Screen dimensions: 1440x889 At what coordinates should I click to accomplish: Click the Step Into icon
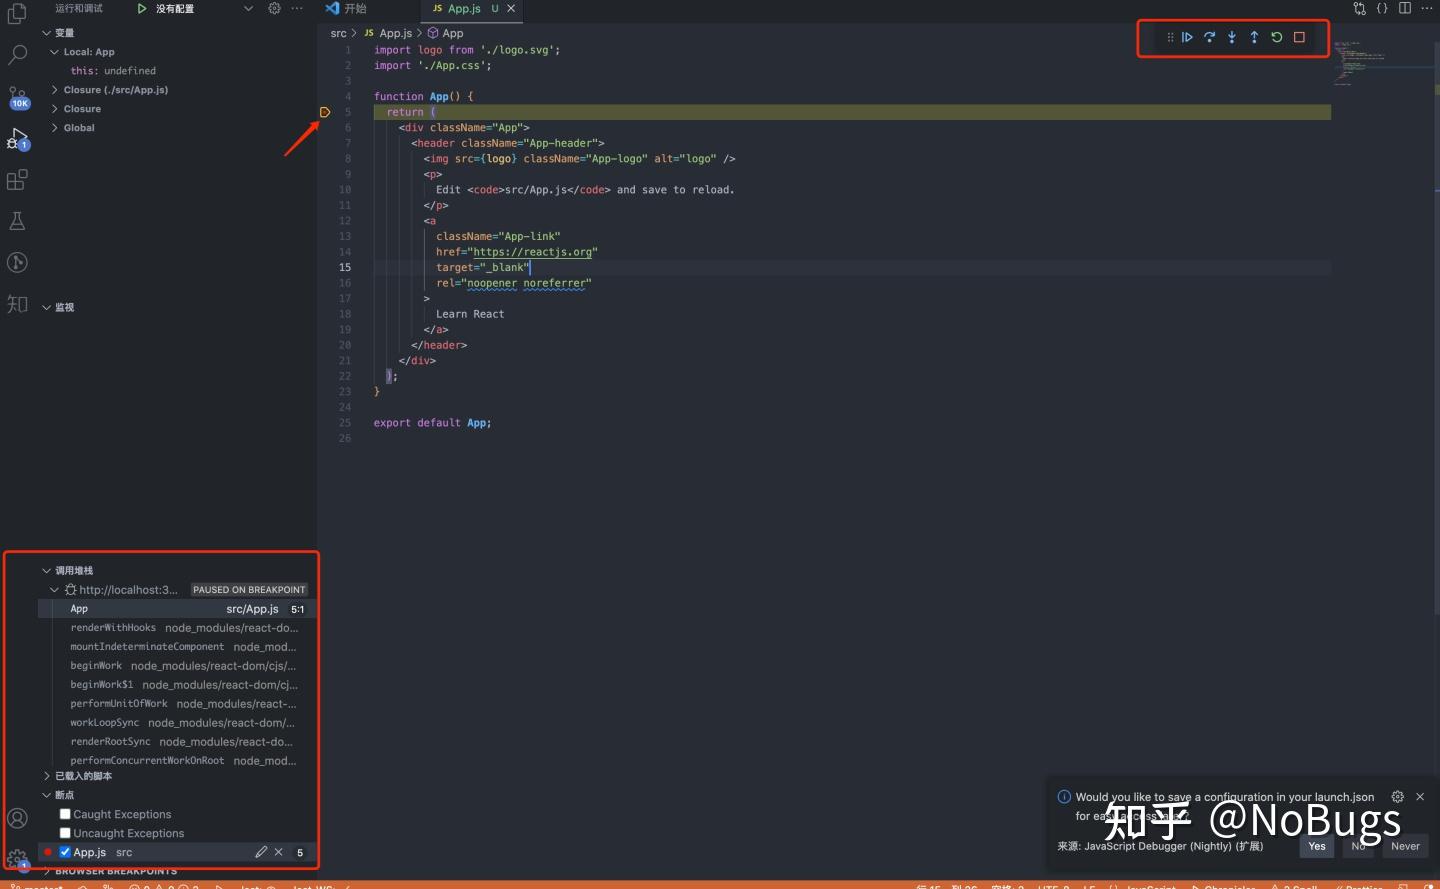(x=1232, y=37)
